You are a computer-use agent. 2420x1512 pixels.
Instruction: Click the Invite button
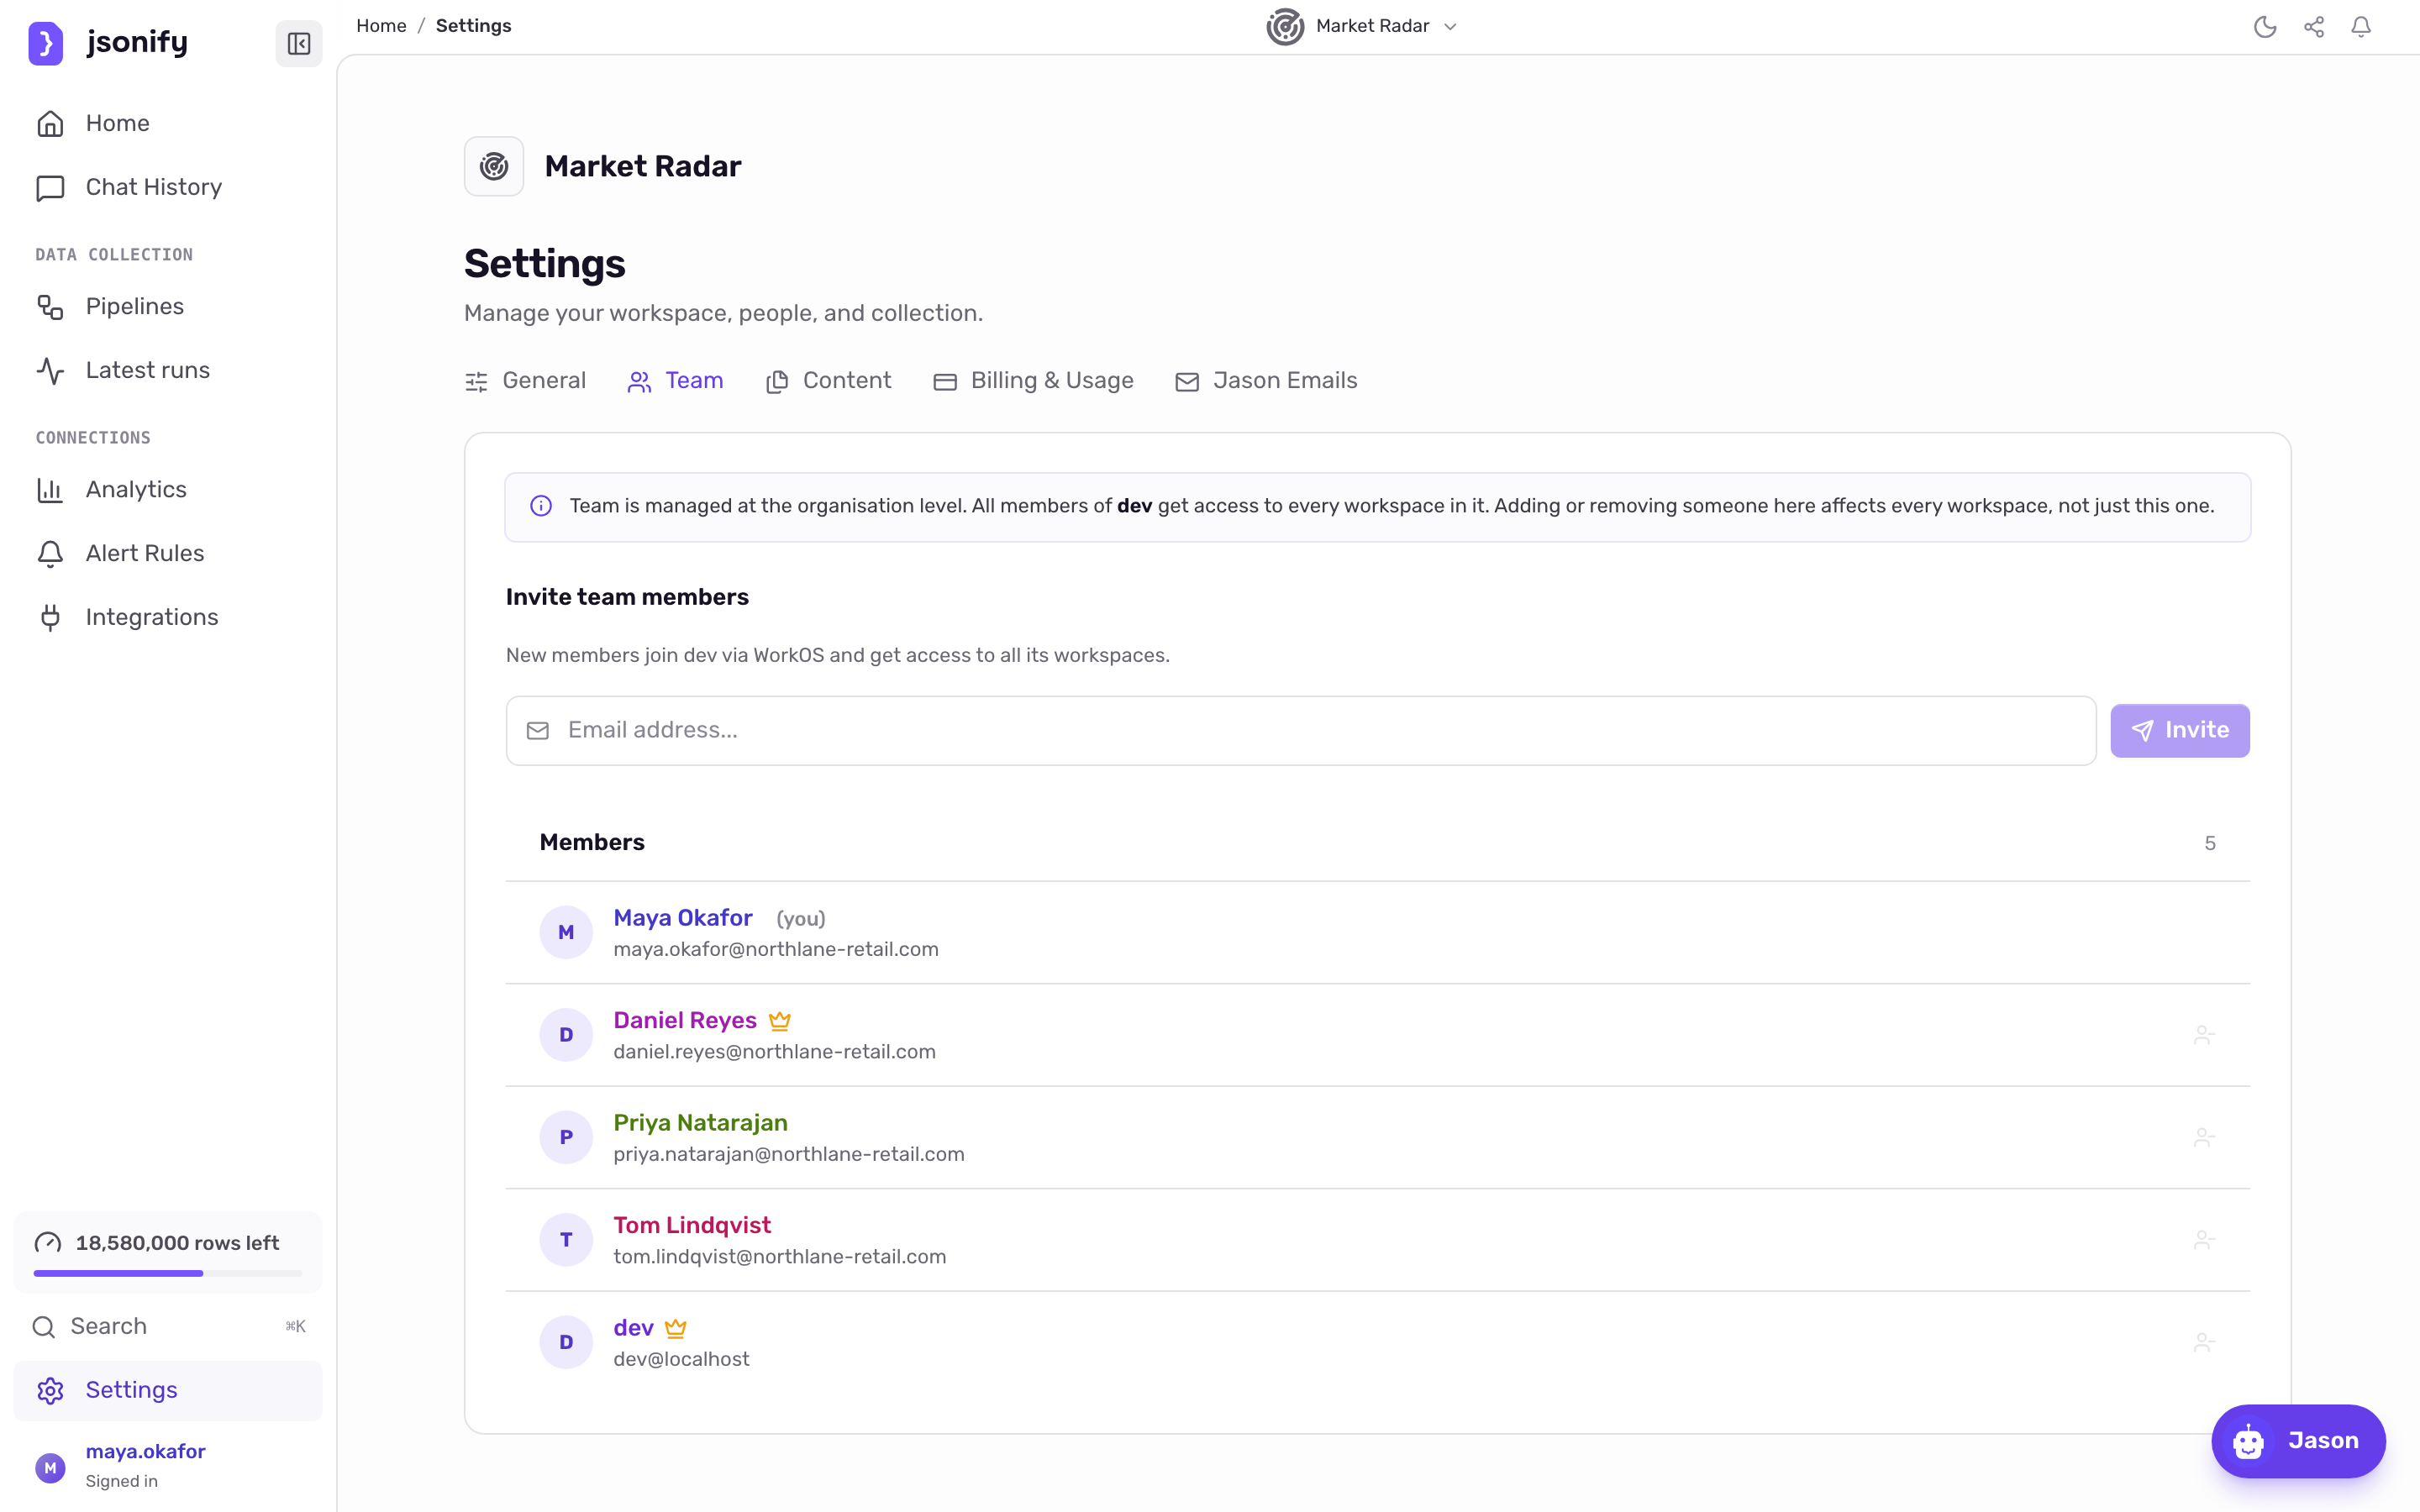(2180, 731)
